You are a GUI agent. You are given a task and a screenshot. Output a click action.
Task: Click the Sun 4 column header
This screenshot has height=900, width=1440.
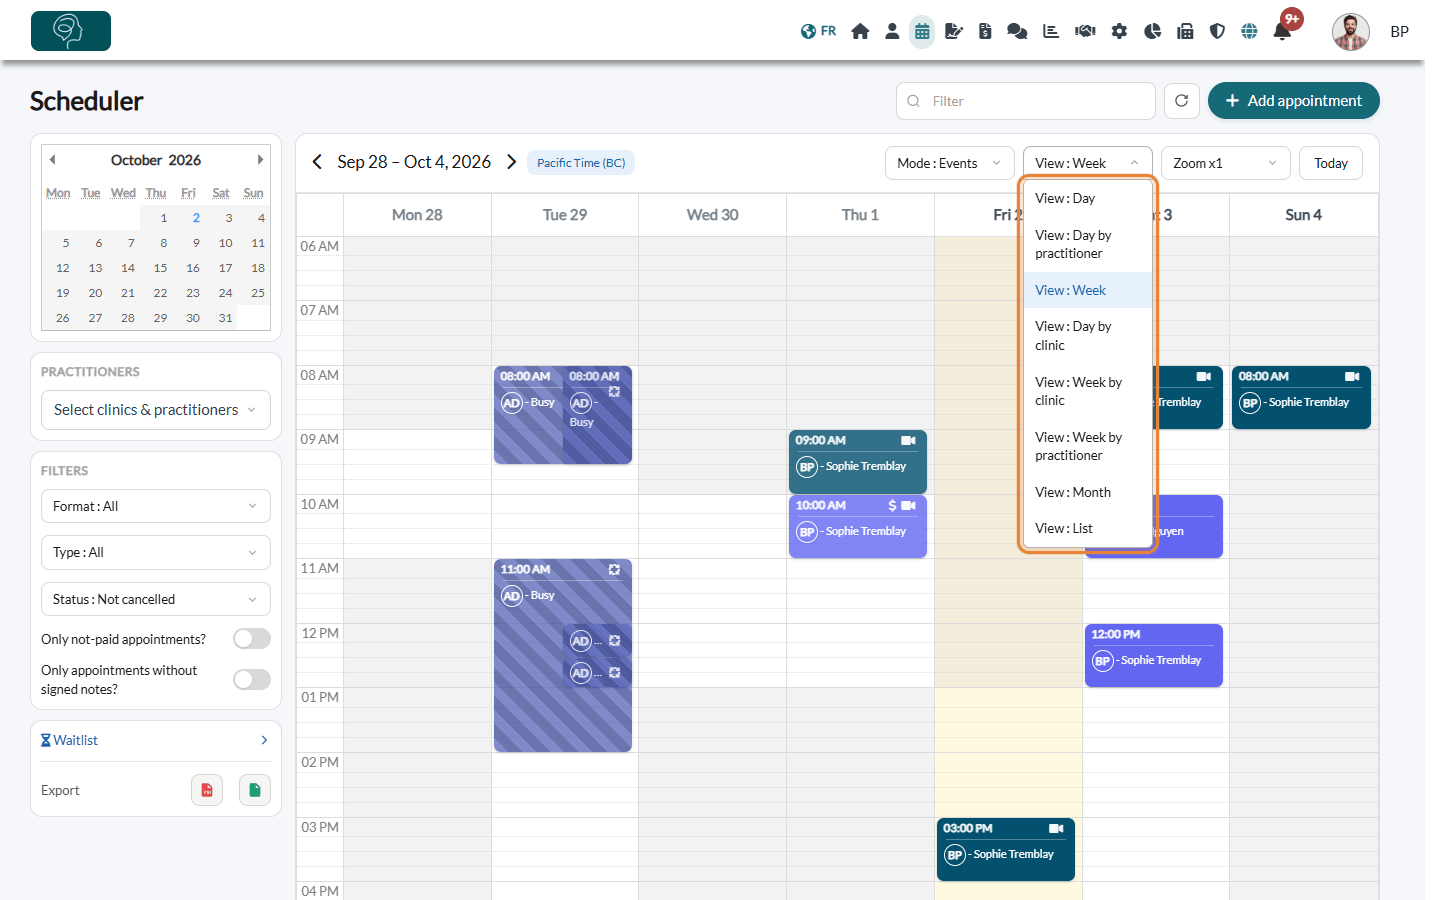point(1303,215)
